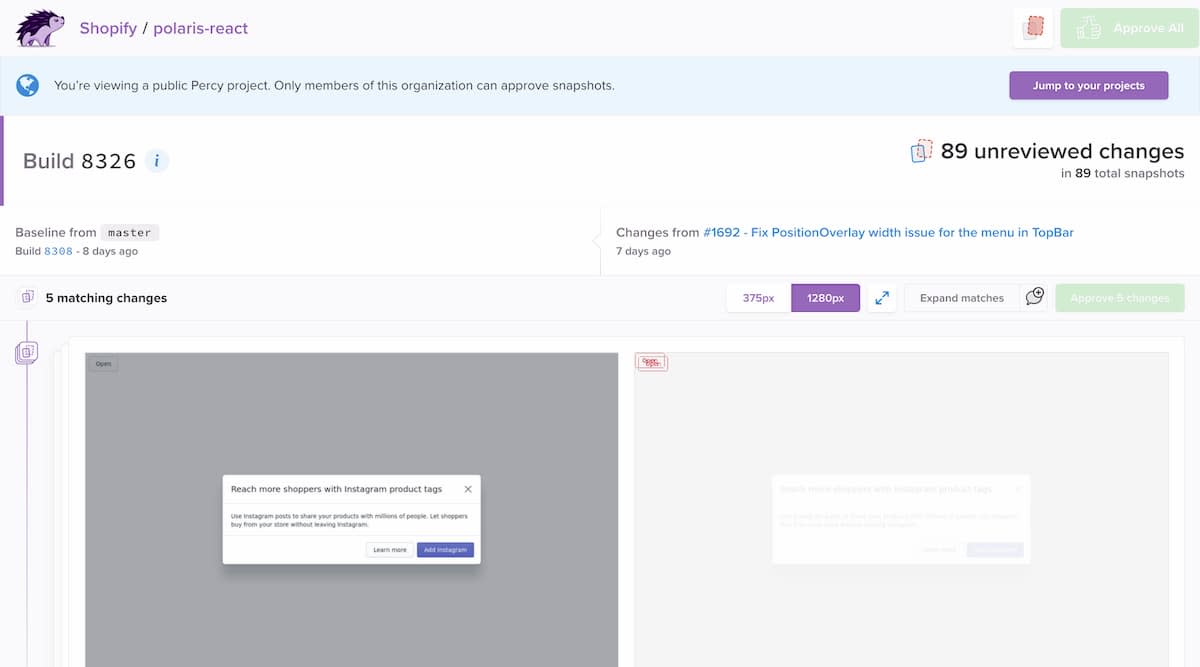Click the master branch label

(130, 232)
